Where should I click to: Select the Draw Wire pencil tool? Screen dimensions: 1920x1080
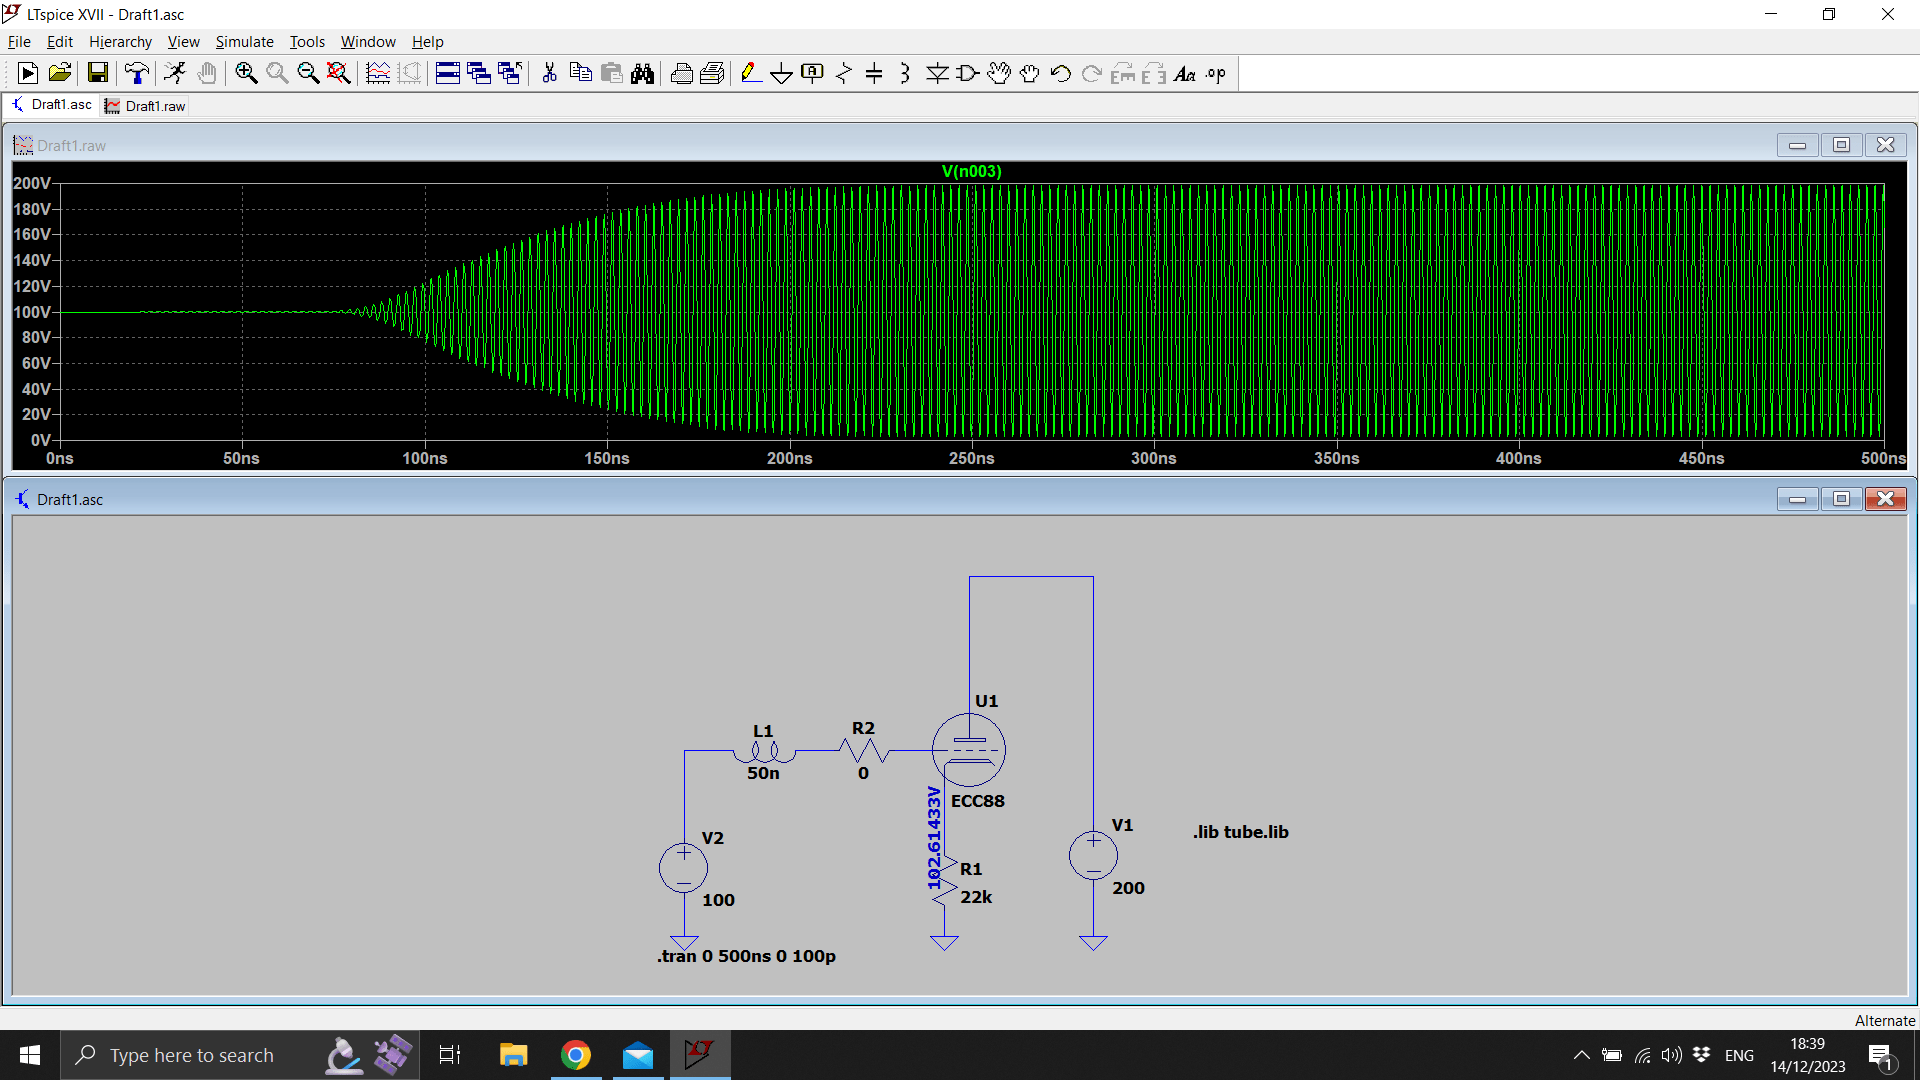[x=751, y=73]
